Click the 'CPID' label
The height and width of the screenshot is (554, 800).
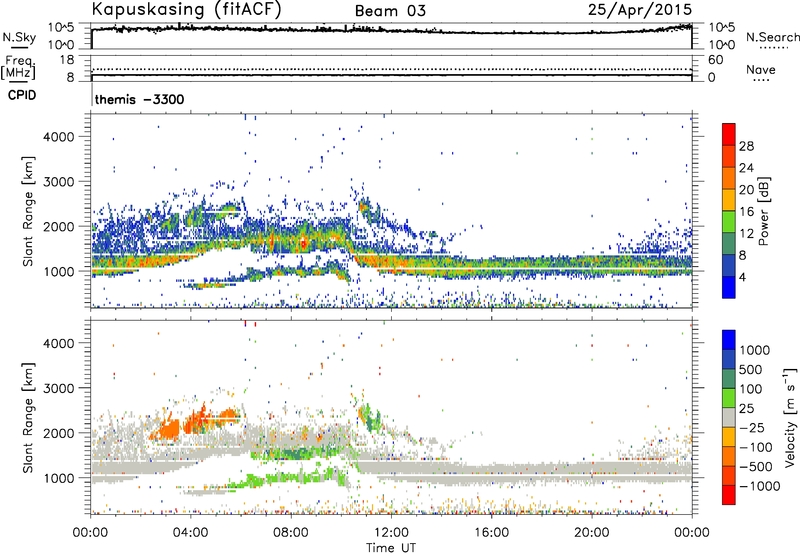(22, 95)
